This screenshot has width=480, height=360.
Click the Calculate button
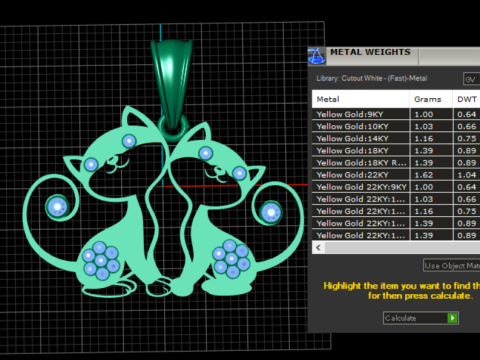click(x=421, y=318)
